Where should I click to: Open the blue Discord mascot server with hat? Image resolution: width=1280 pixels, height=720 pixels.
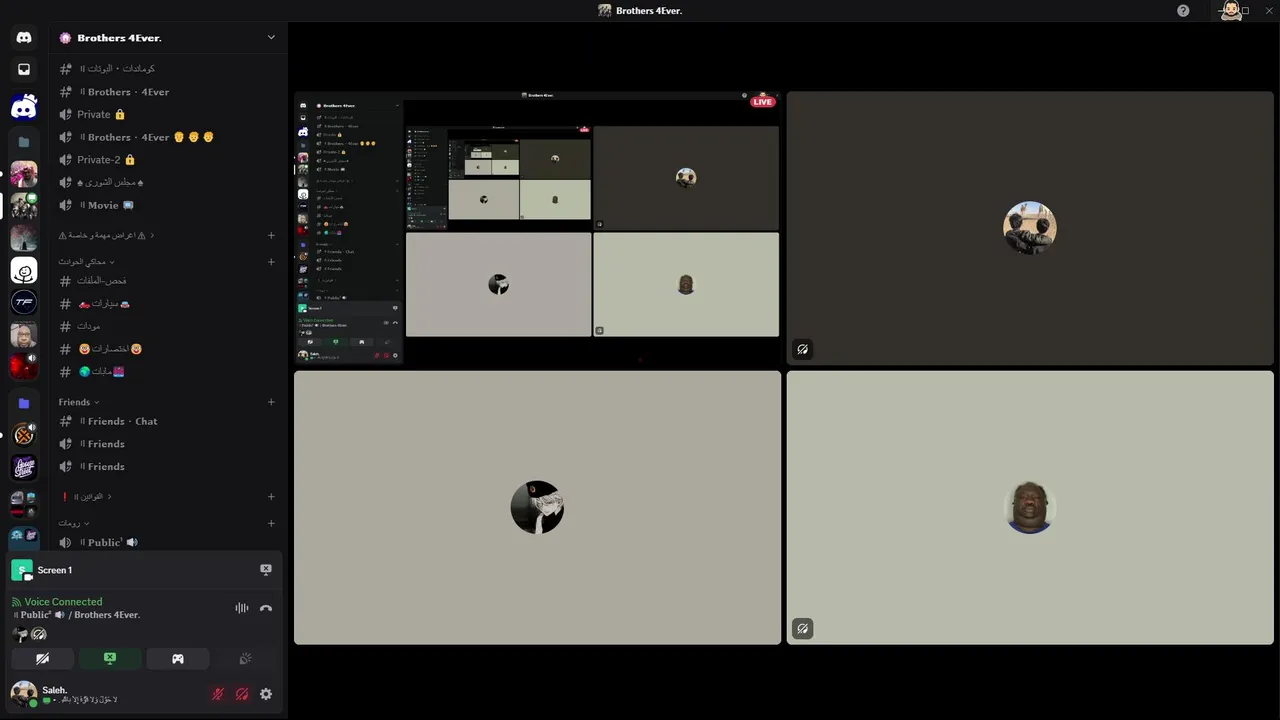(x=24, y=107)
